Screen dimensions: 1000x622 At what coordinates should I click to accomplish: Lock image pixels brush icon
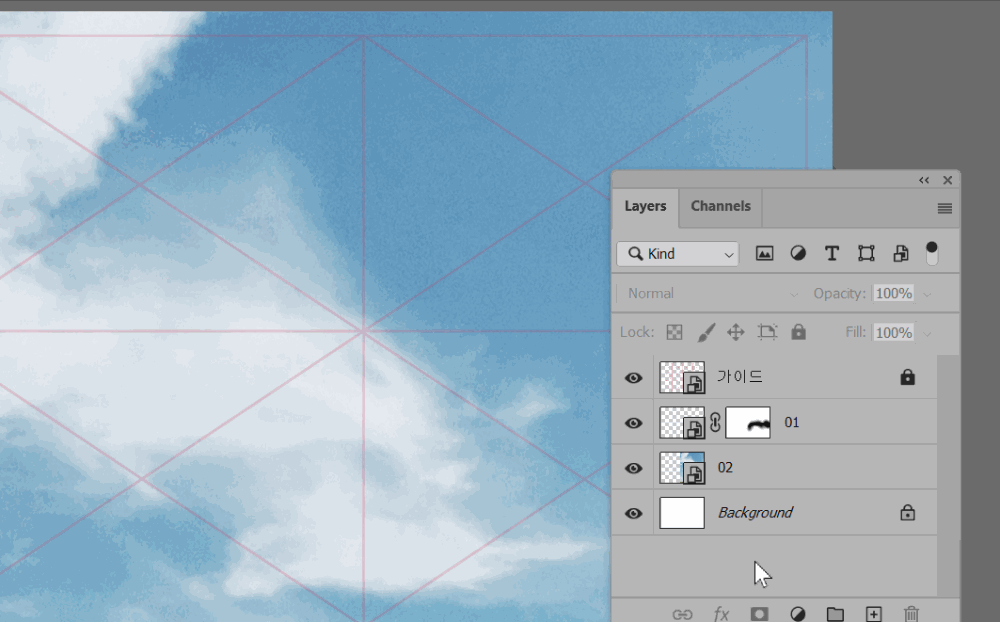(705, 332)
